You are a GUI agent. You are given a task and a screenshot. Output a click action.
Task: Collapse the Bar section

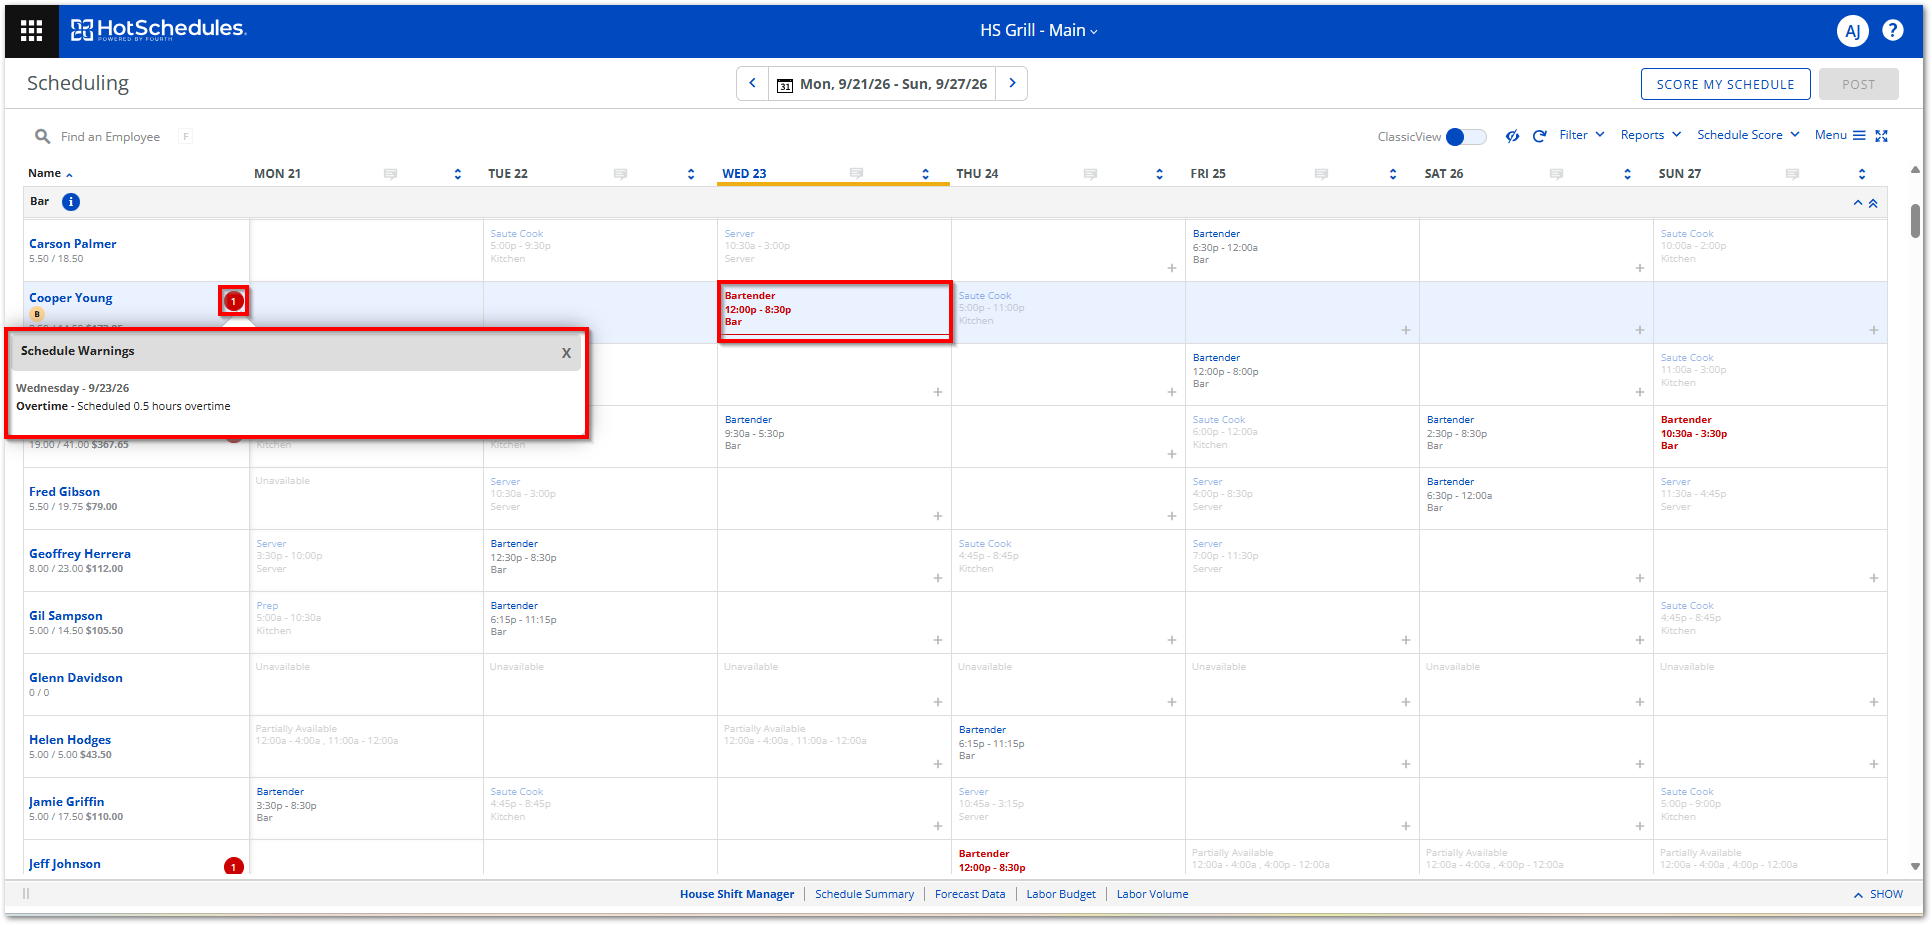1858,203
